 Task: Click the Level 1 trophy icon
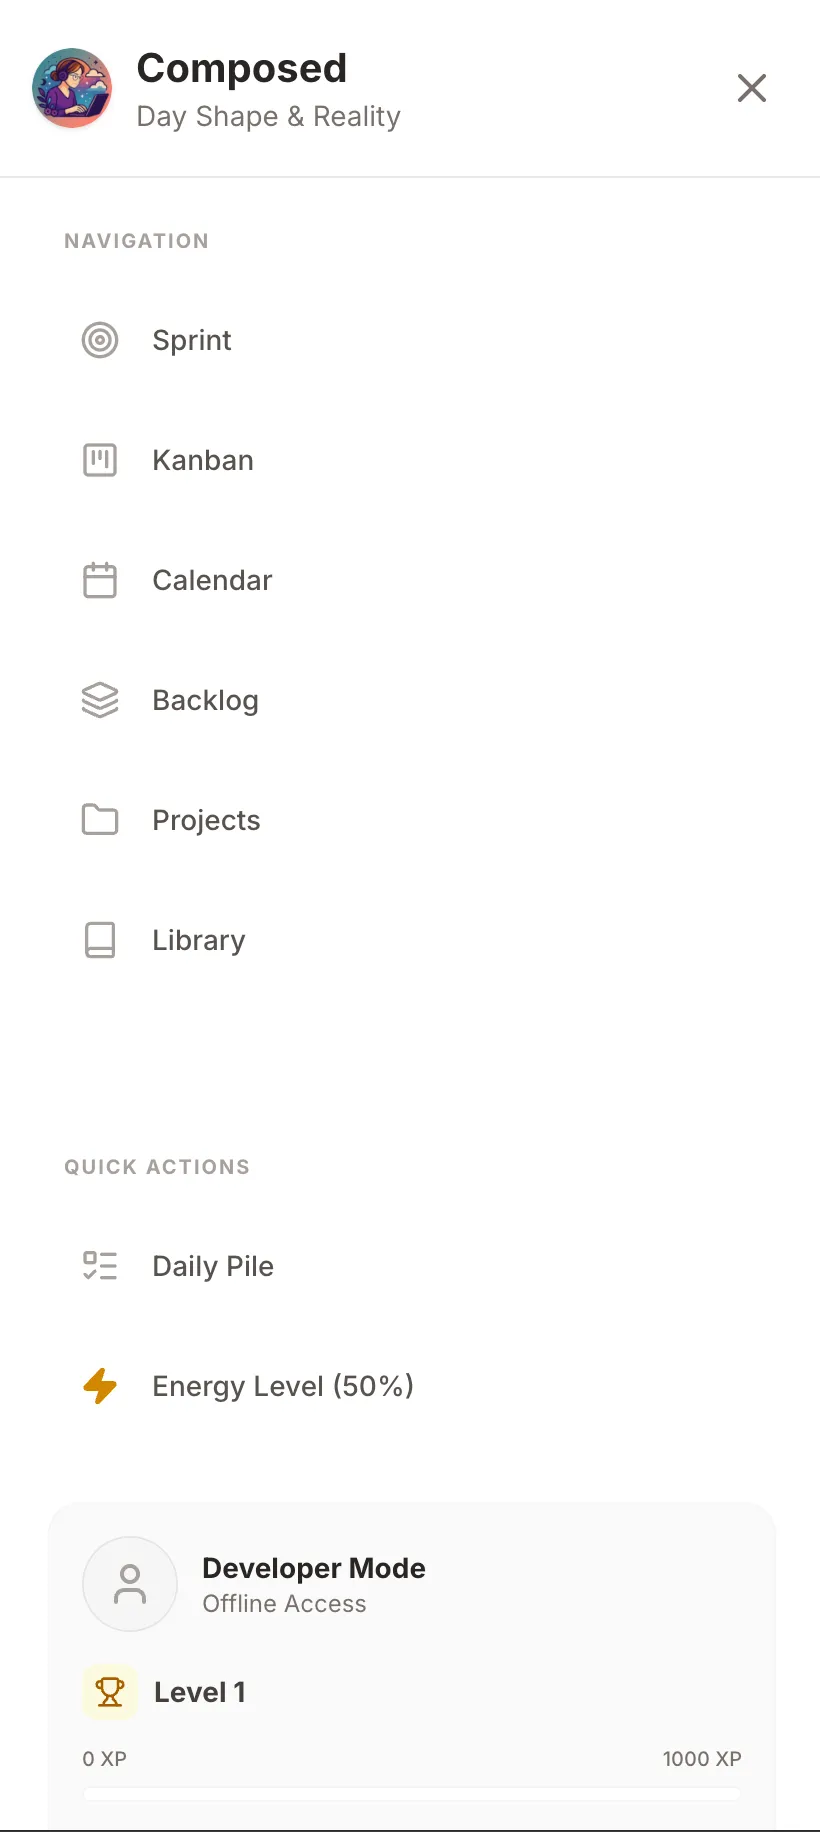coord(110,1692)
